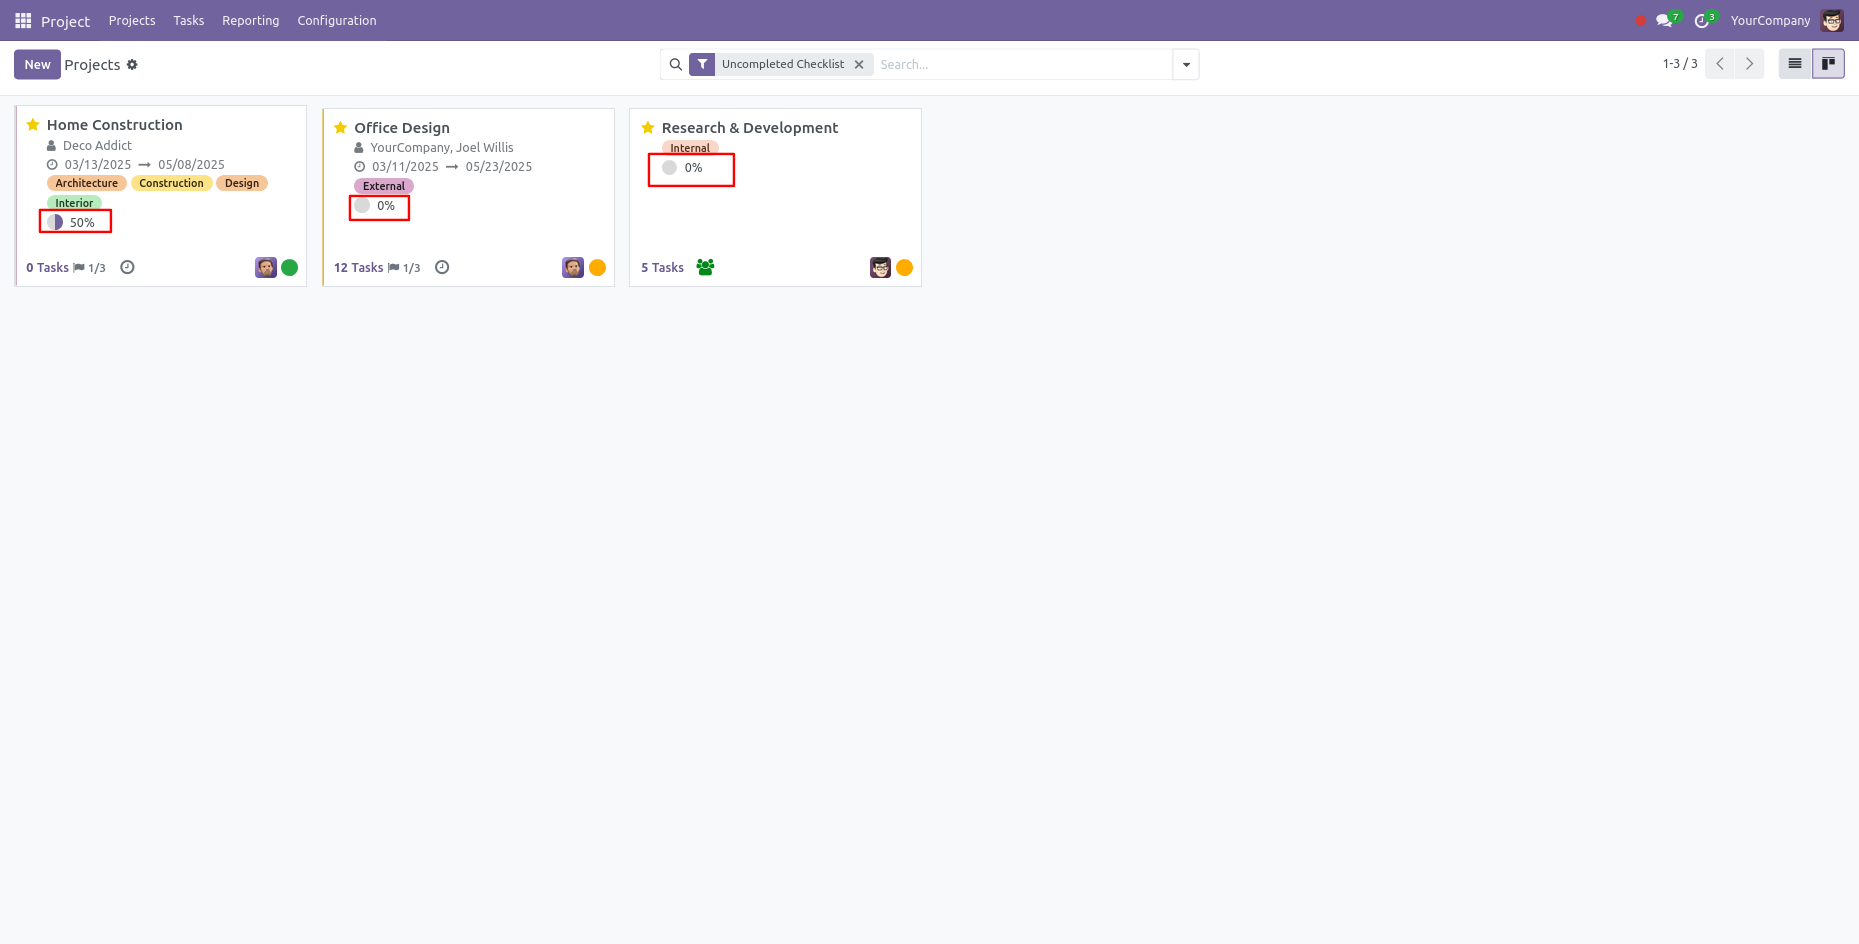Click the Search input field
The width and height of the screenshot is (1859, 944).
click(x=1022, y=64)
